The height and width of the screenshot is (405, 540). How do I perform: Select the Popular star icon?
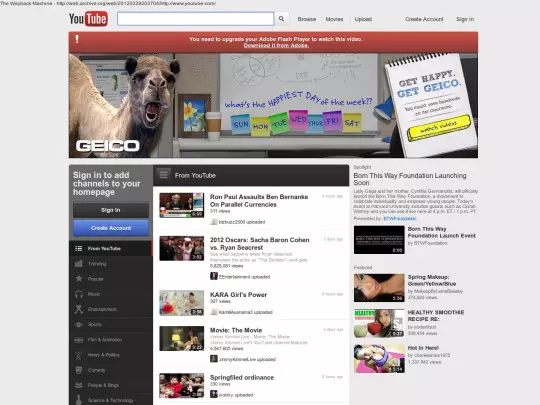tap(79, 279)
